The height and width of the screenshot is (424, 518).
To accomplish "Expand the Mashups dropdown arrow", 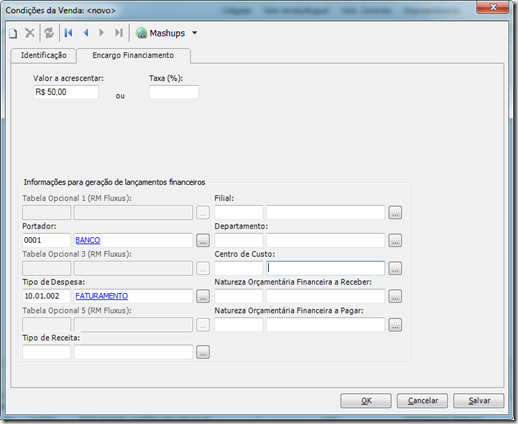I will tap(195, 33).
